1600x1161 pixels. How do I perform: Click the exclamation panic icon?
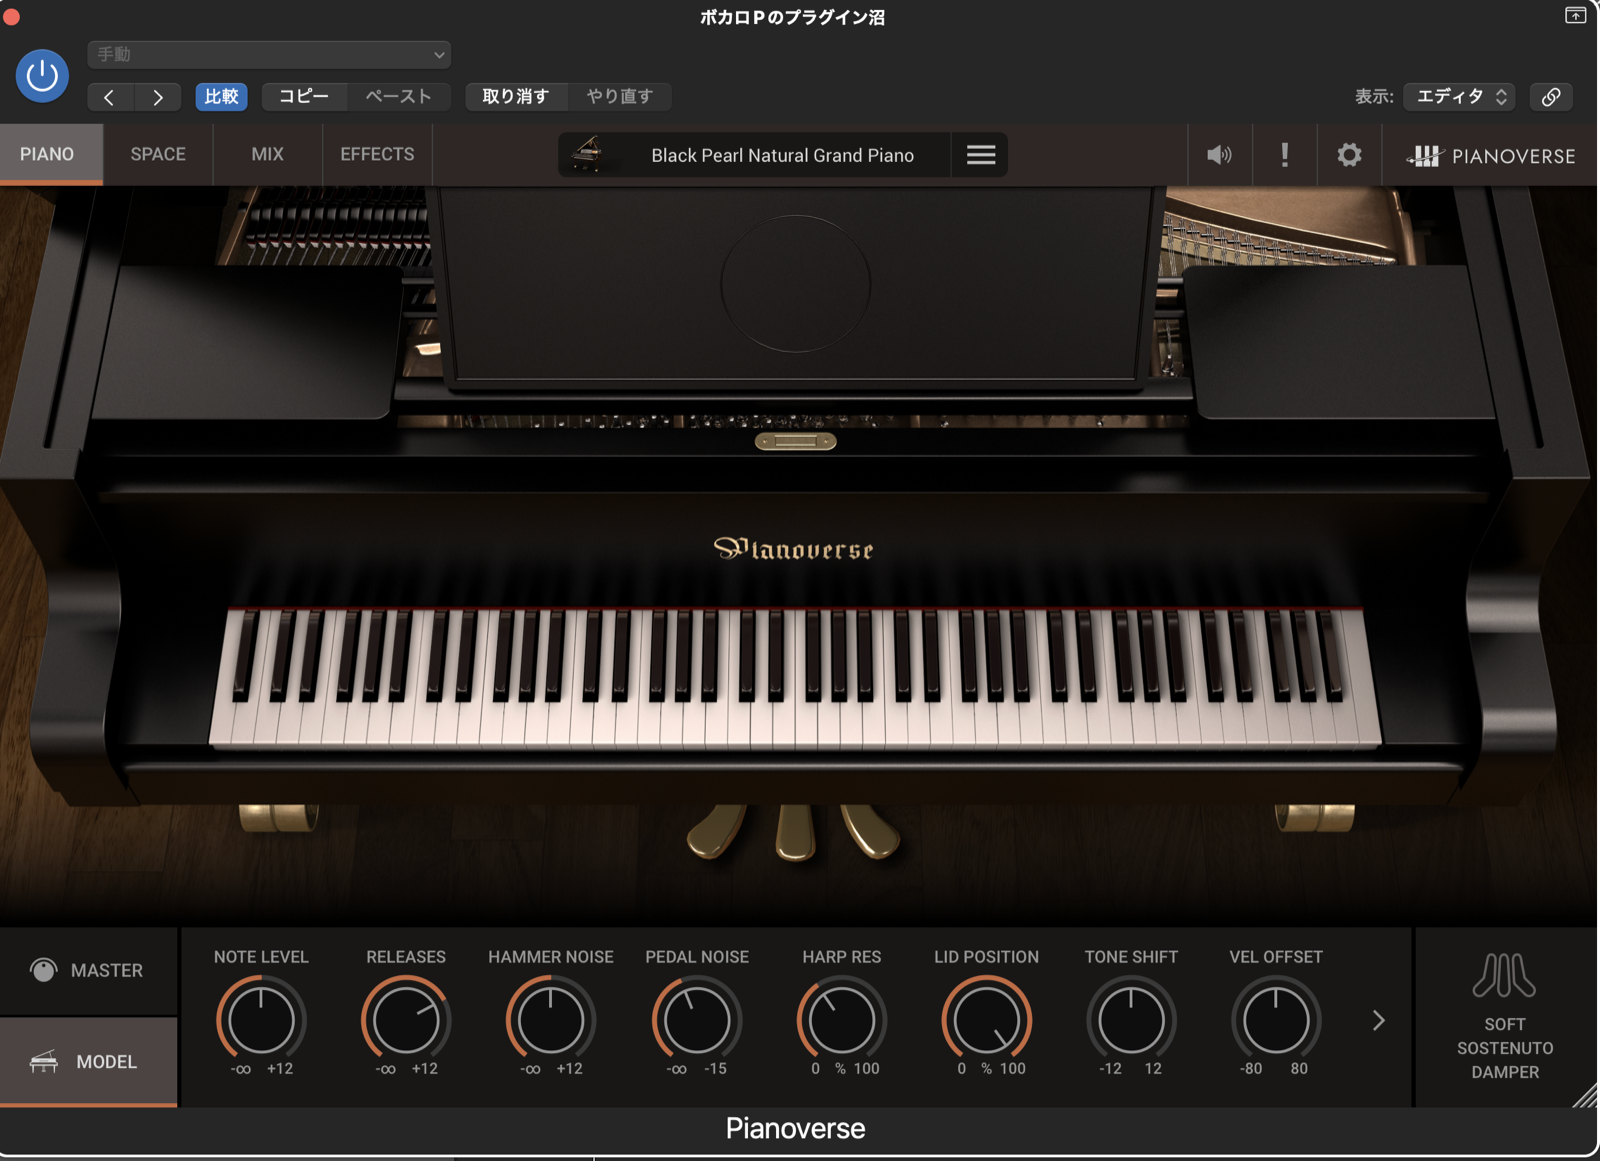[1285, 155]
